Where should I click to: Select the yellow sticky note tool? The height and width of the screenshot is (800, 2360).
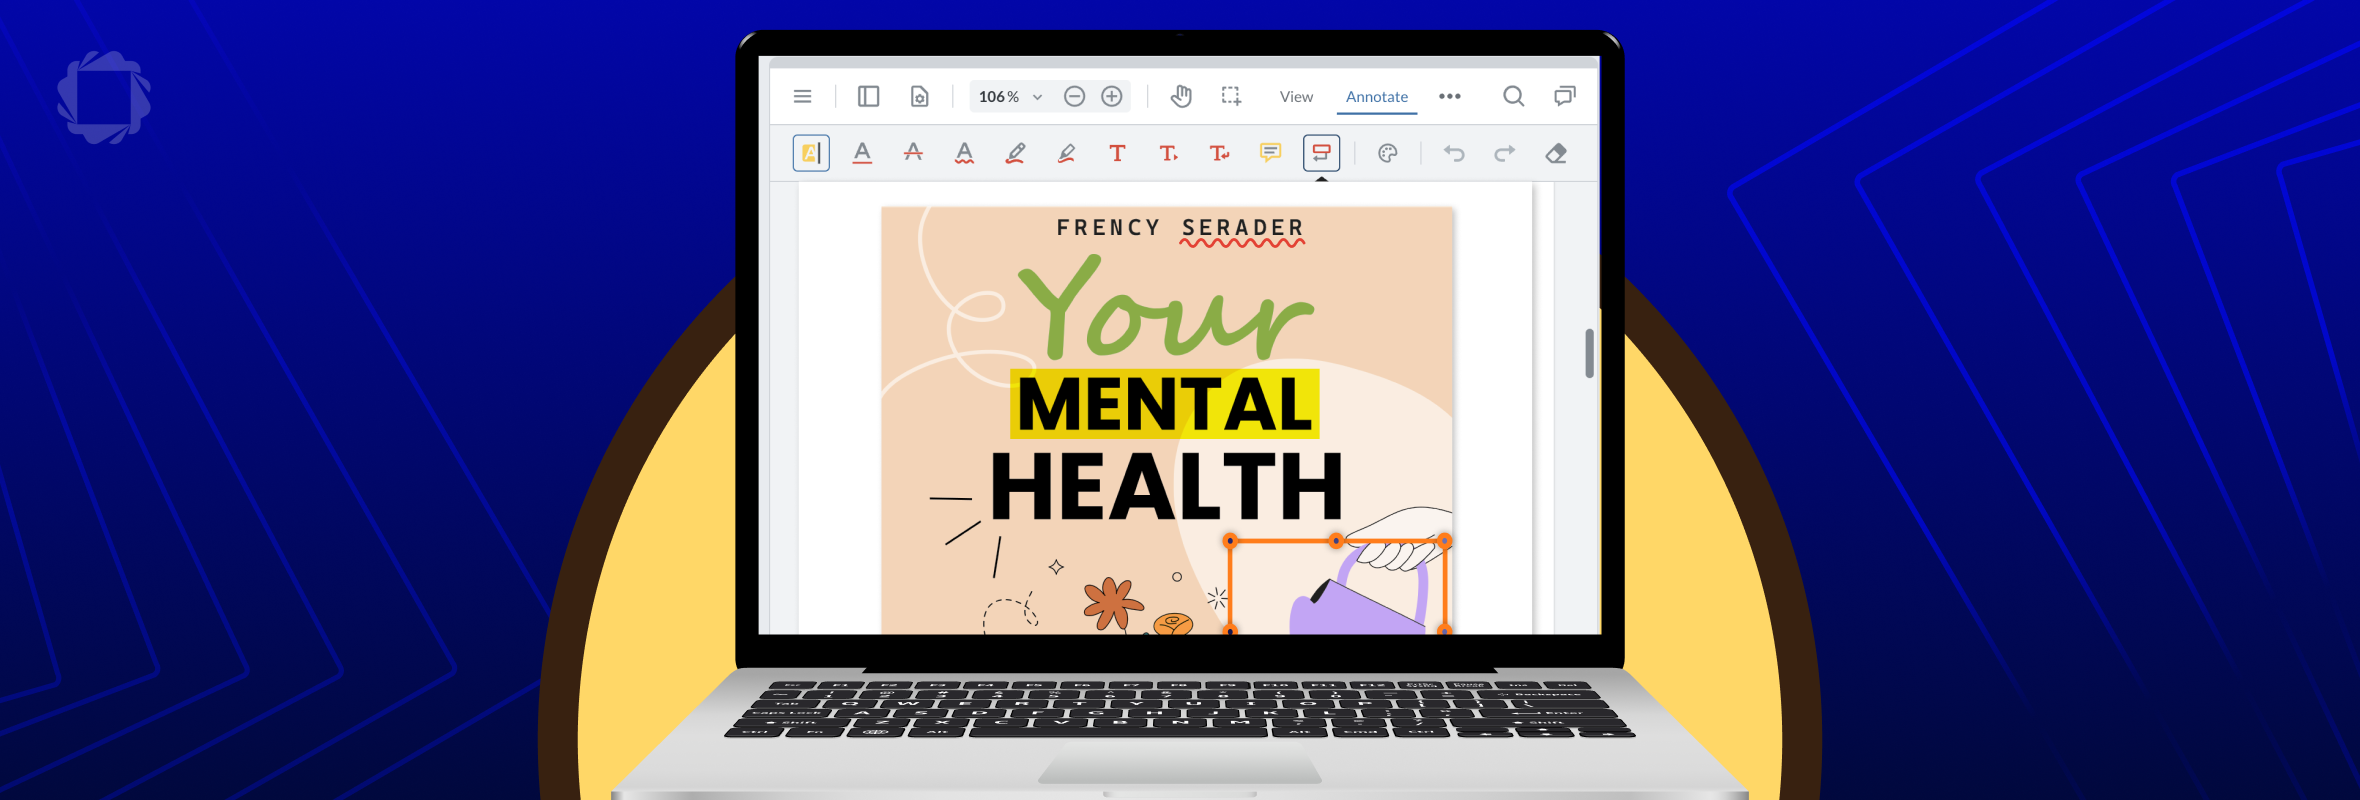coord(1270,153)
